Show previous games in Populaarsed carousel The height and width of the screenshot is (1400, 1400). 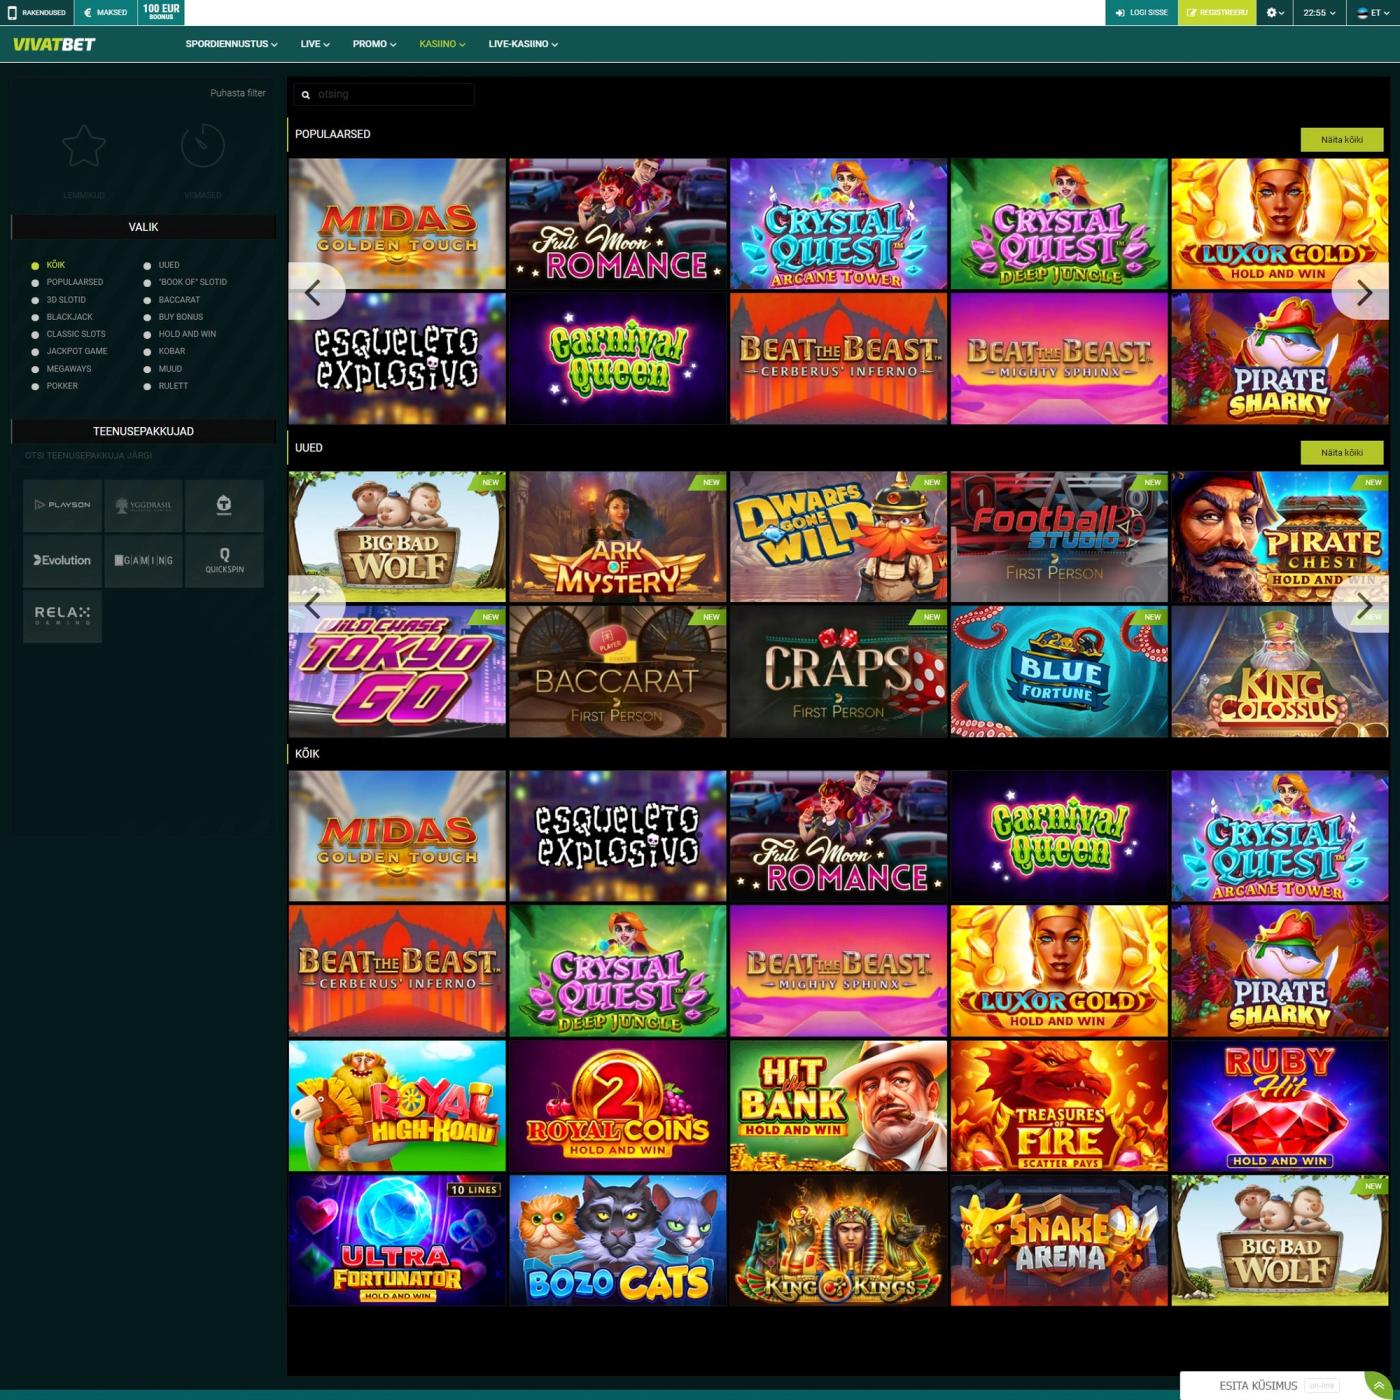tap(314, 292)
